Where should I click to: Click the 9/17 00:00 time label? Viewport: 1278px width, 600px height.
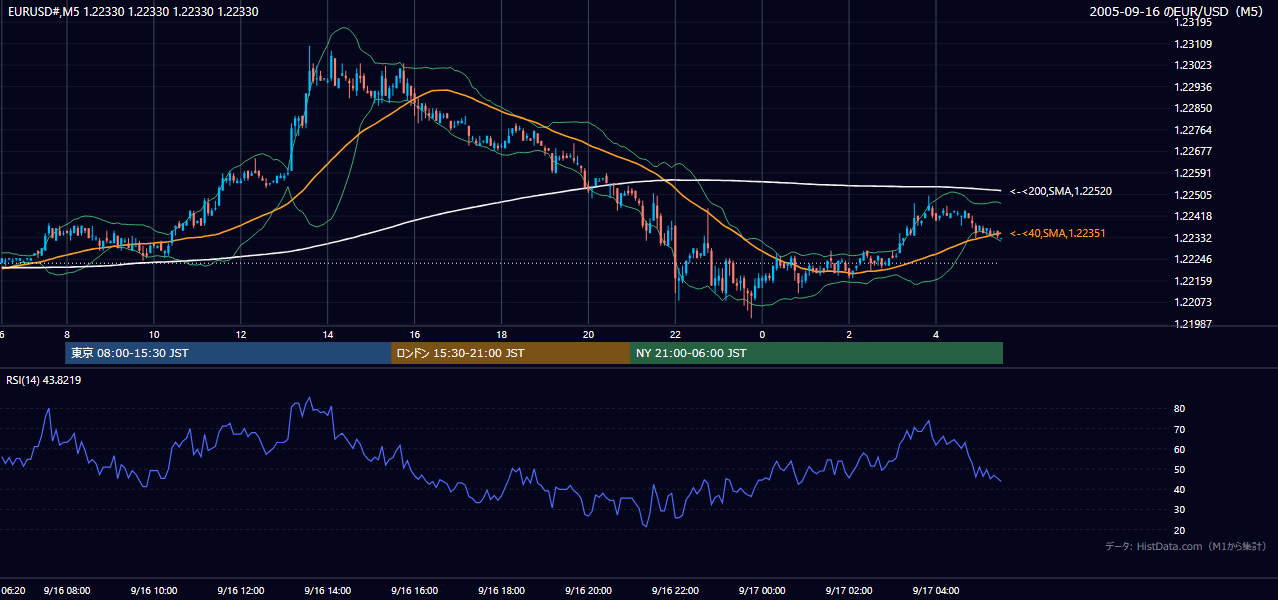pyautogui.click(x=762, y=591)
